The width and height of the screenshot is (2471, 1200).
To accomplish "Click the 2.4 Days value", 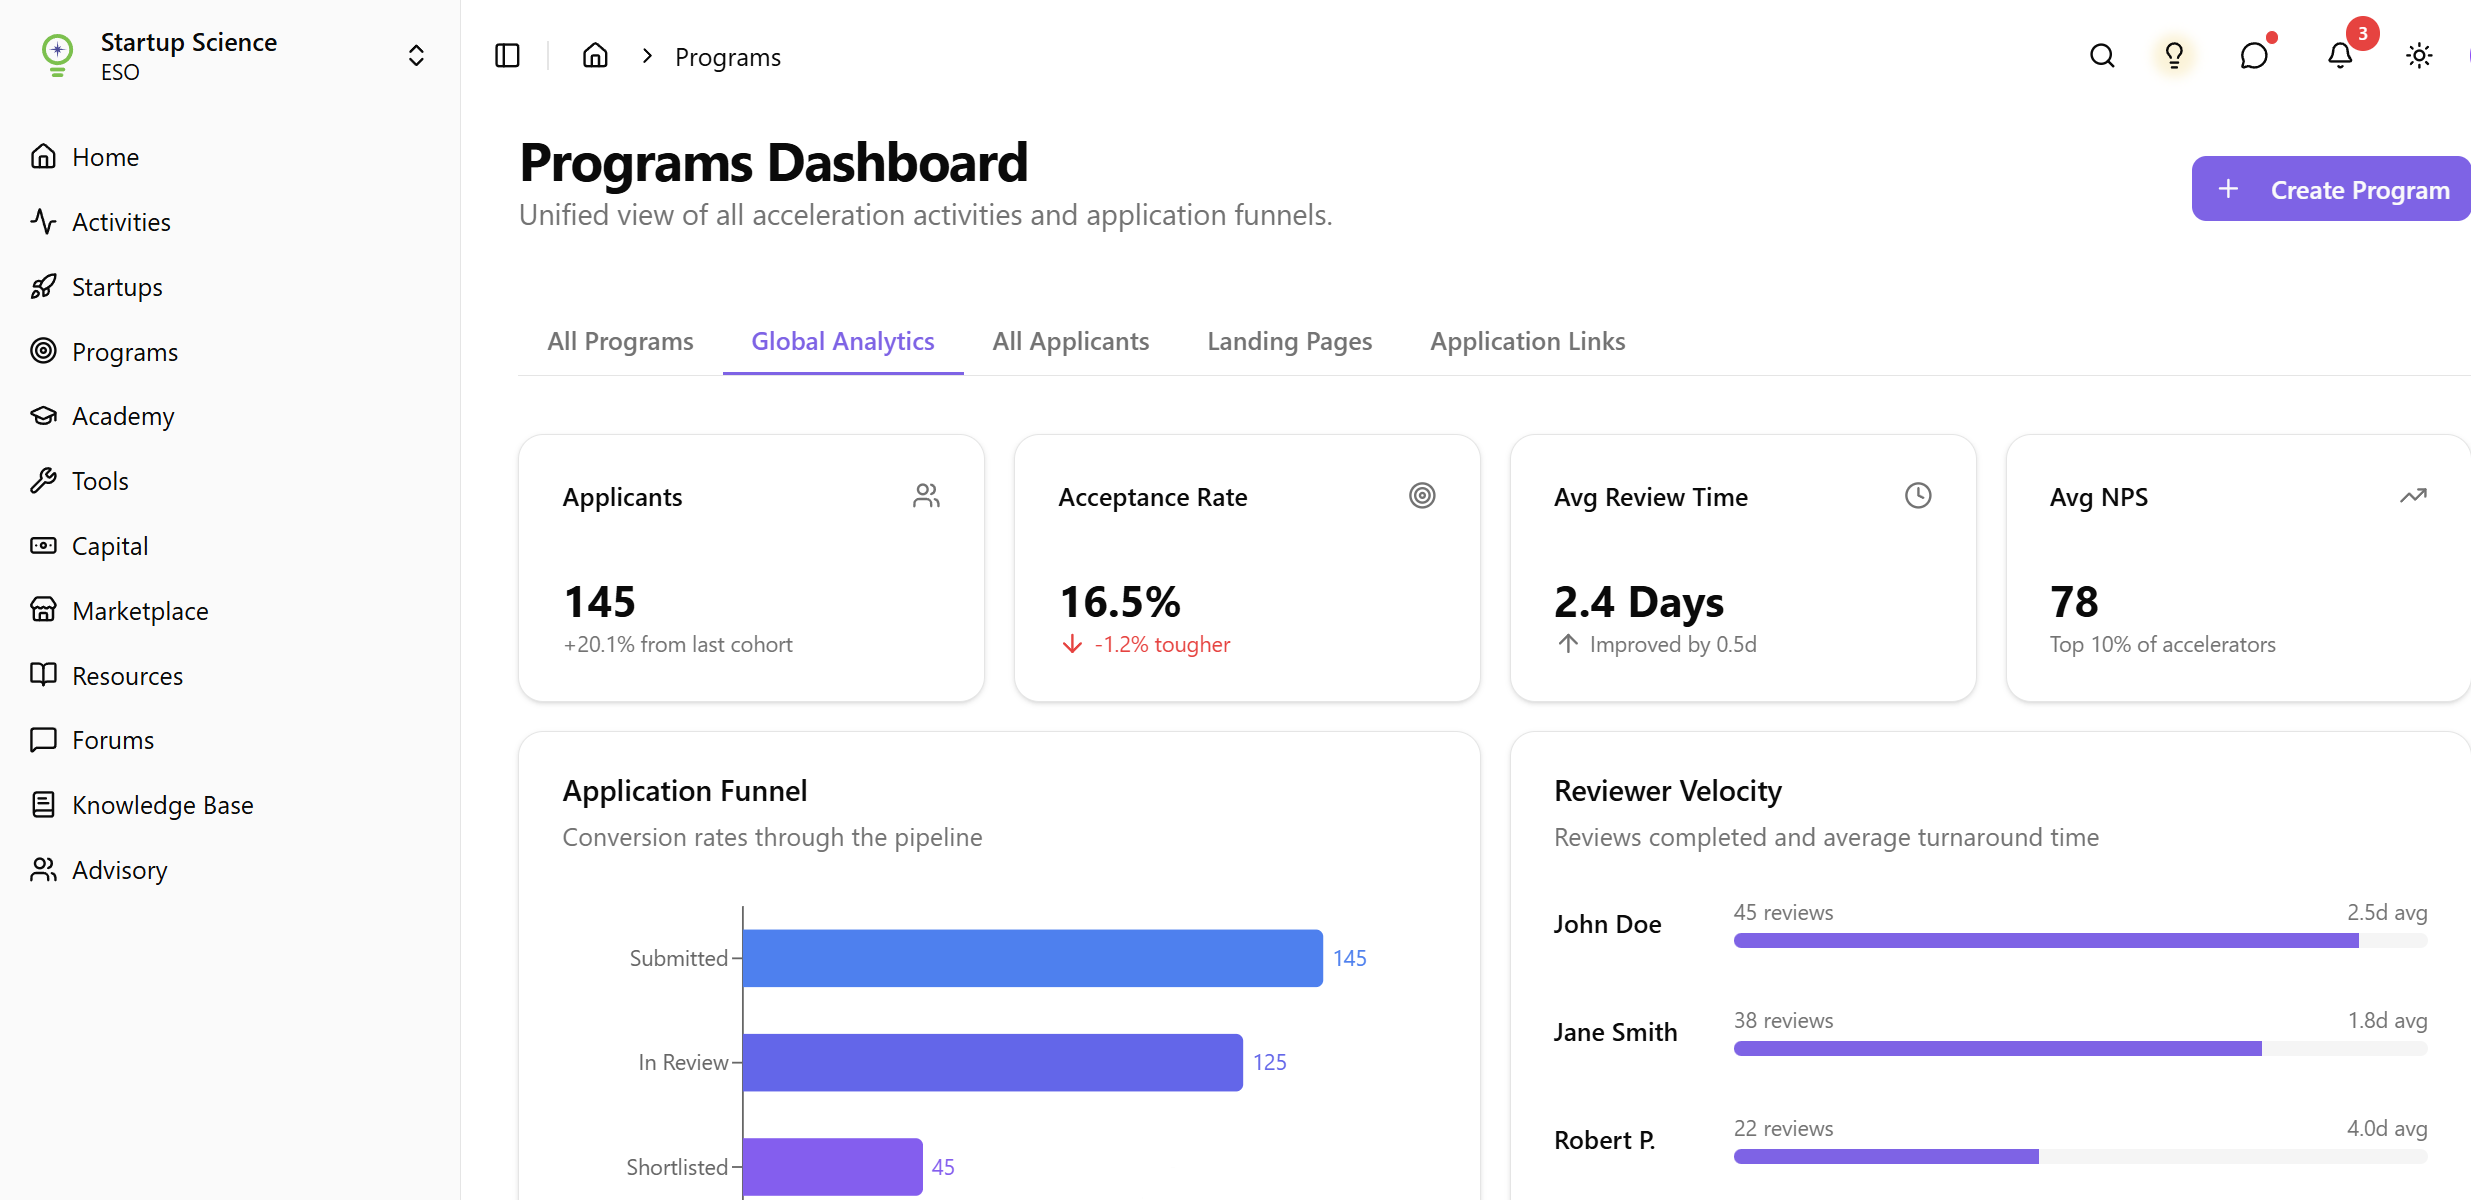I will [x=1639, y=602].
